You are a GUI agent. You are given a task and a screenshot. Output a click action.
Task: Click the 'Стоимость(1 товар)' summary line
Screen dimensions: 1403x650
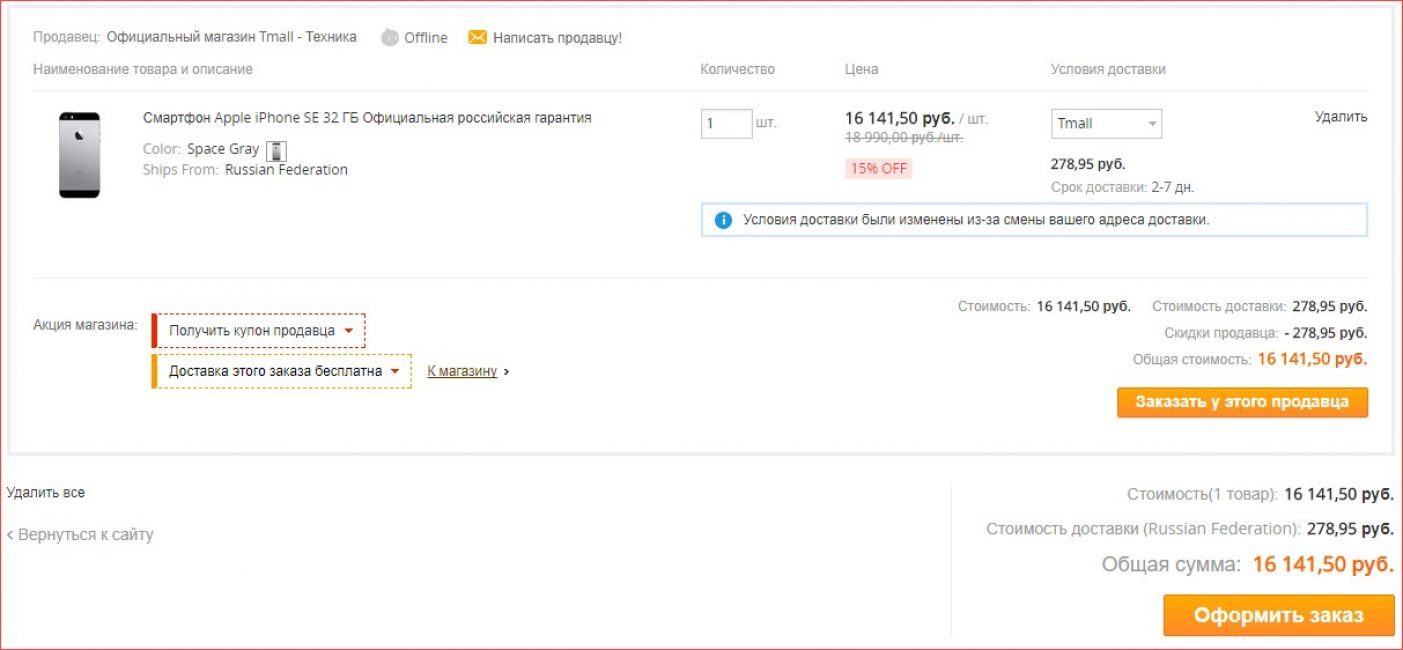(1260, 494)
